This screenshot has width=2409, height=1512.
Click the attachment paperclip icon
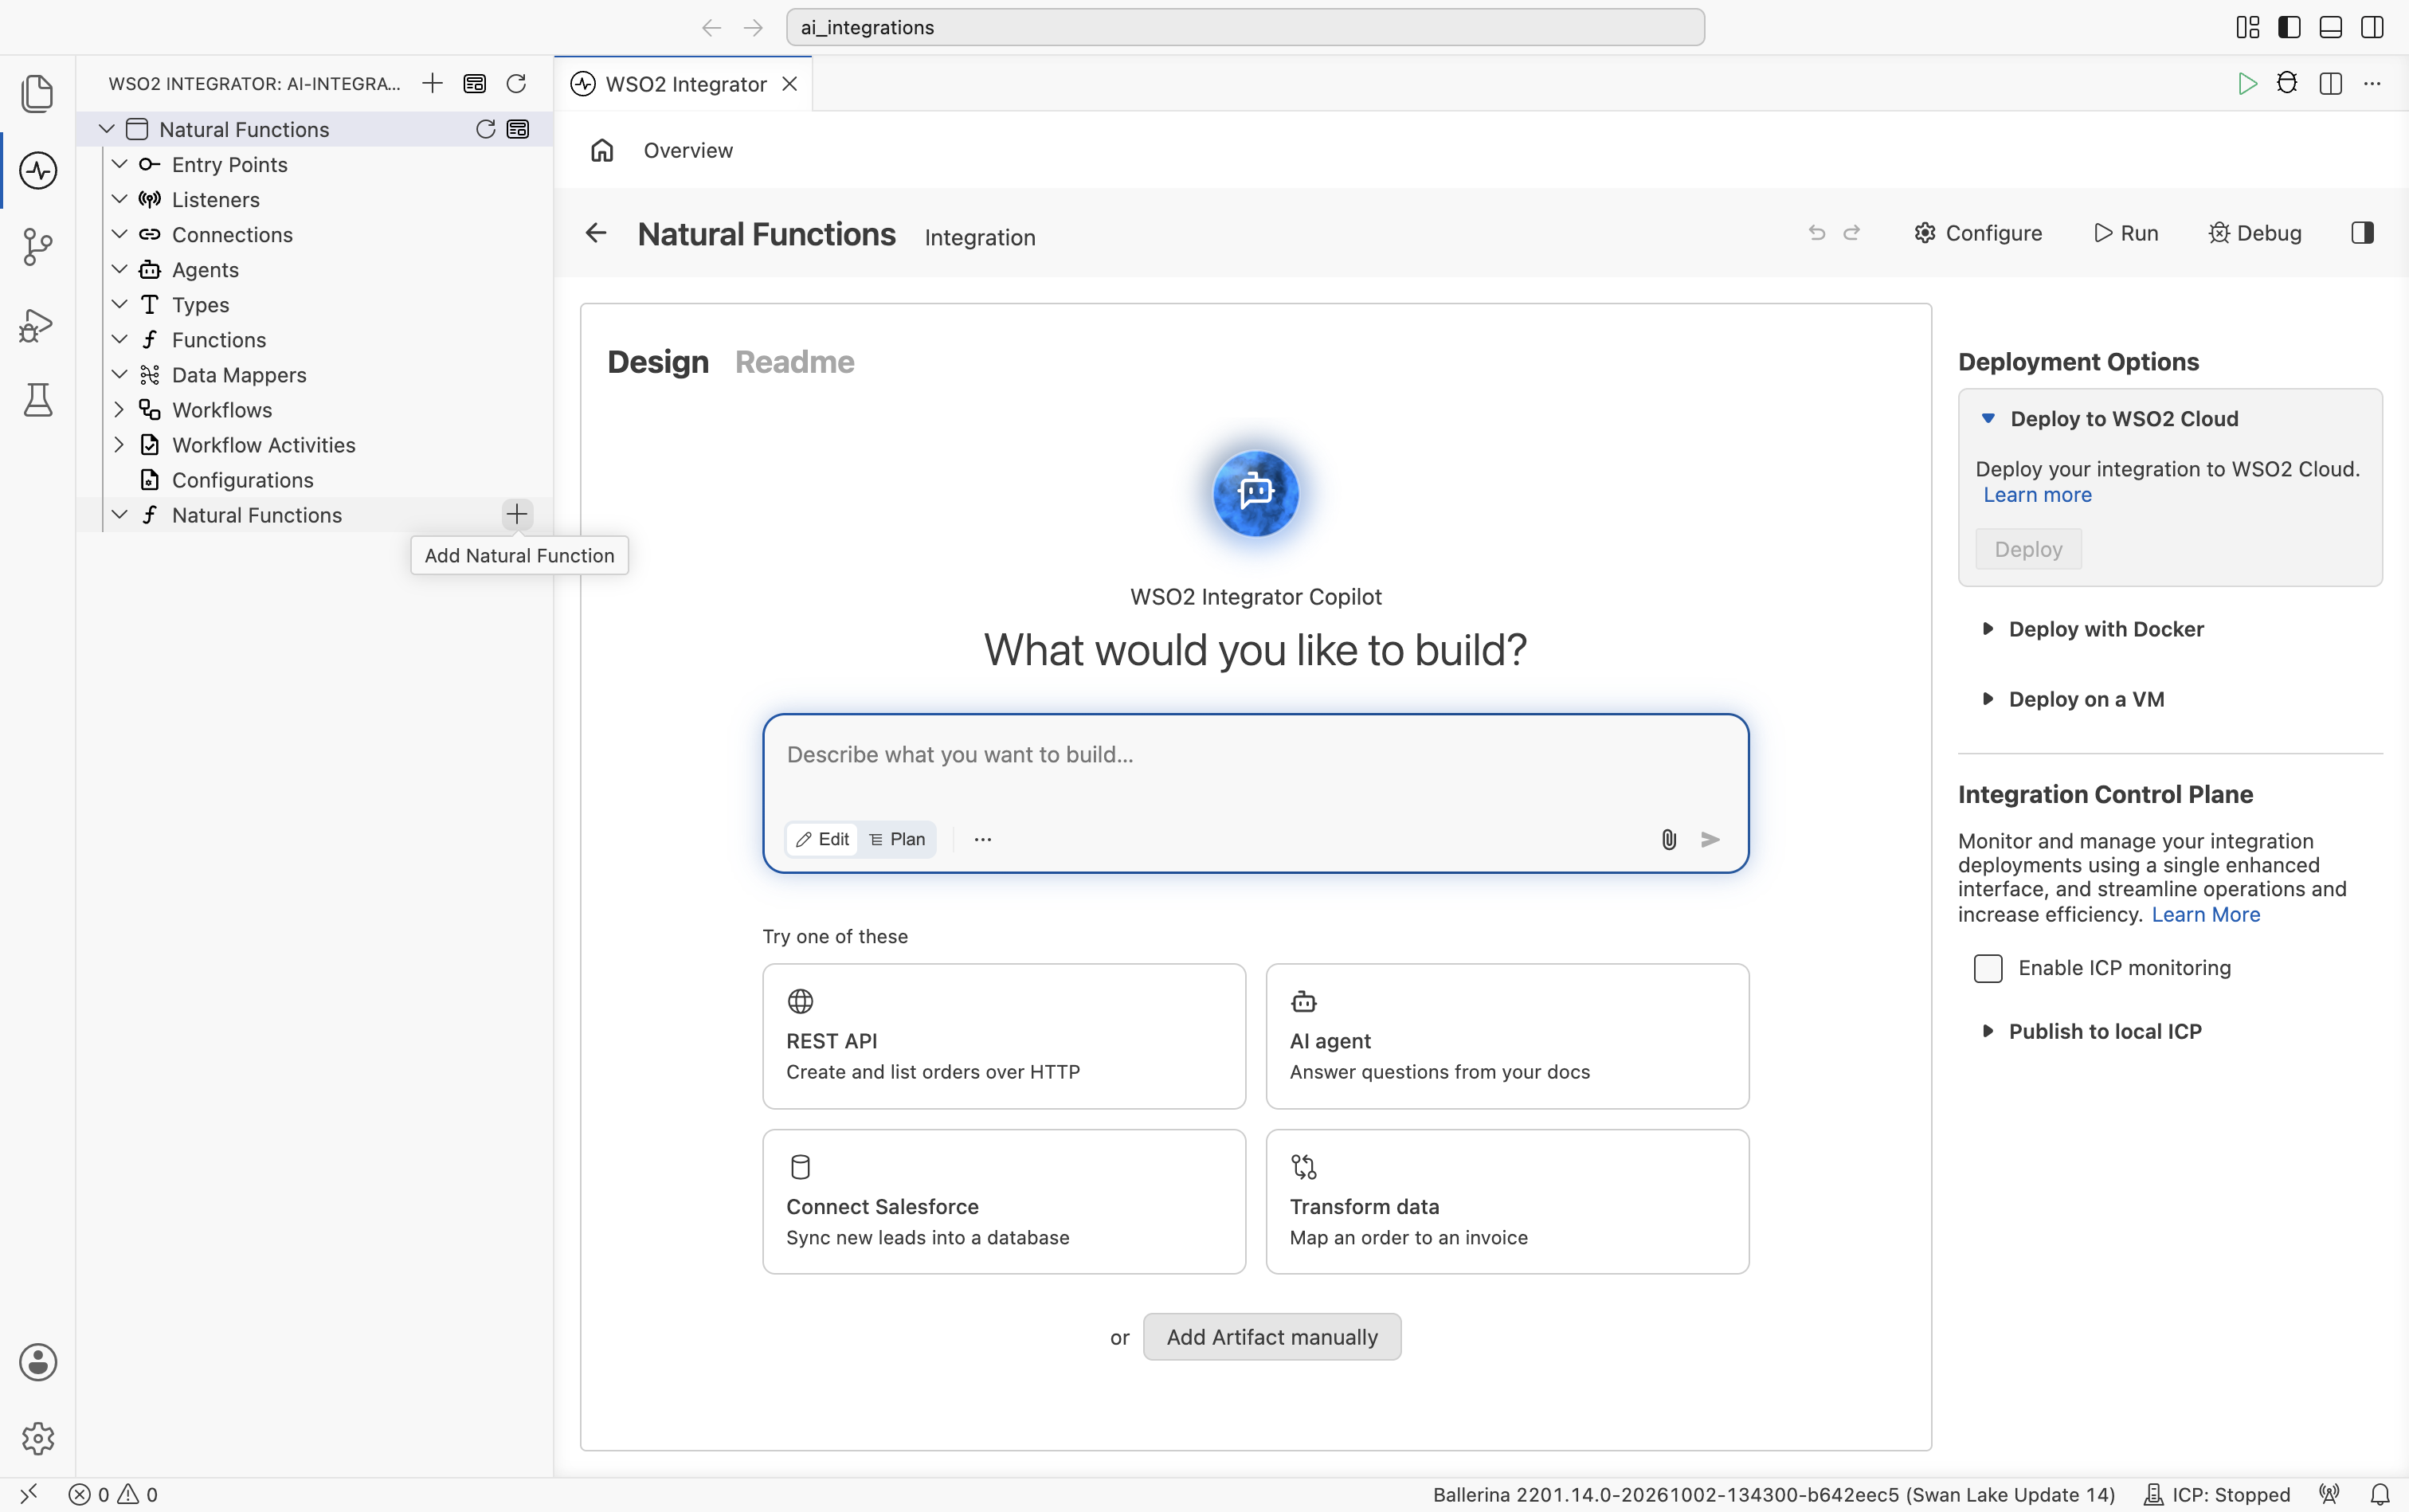[x=1669, y=839]
